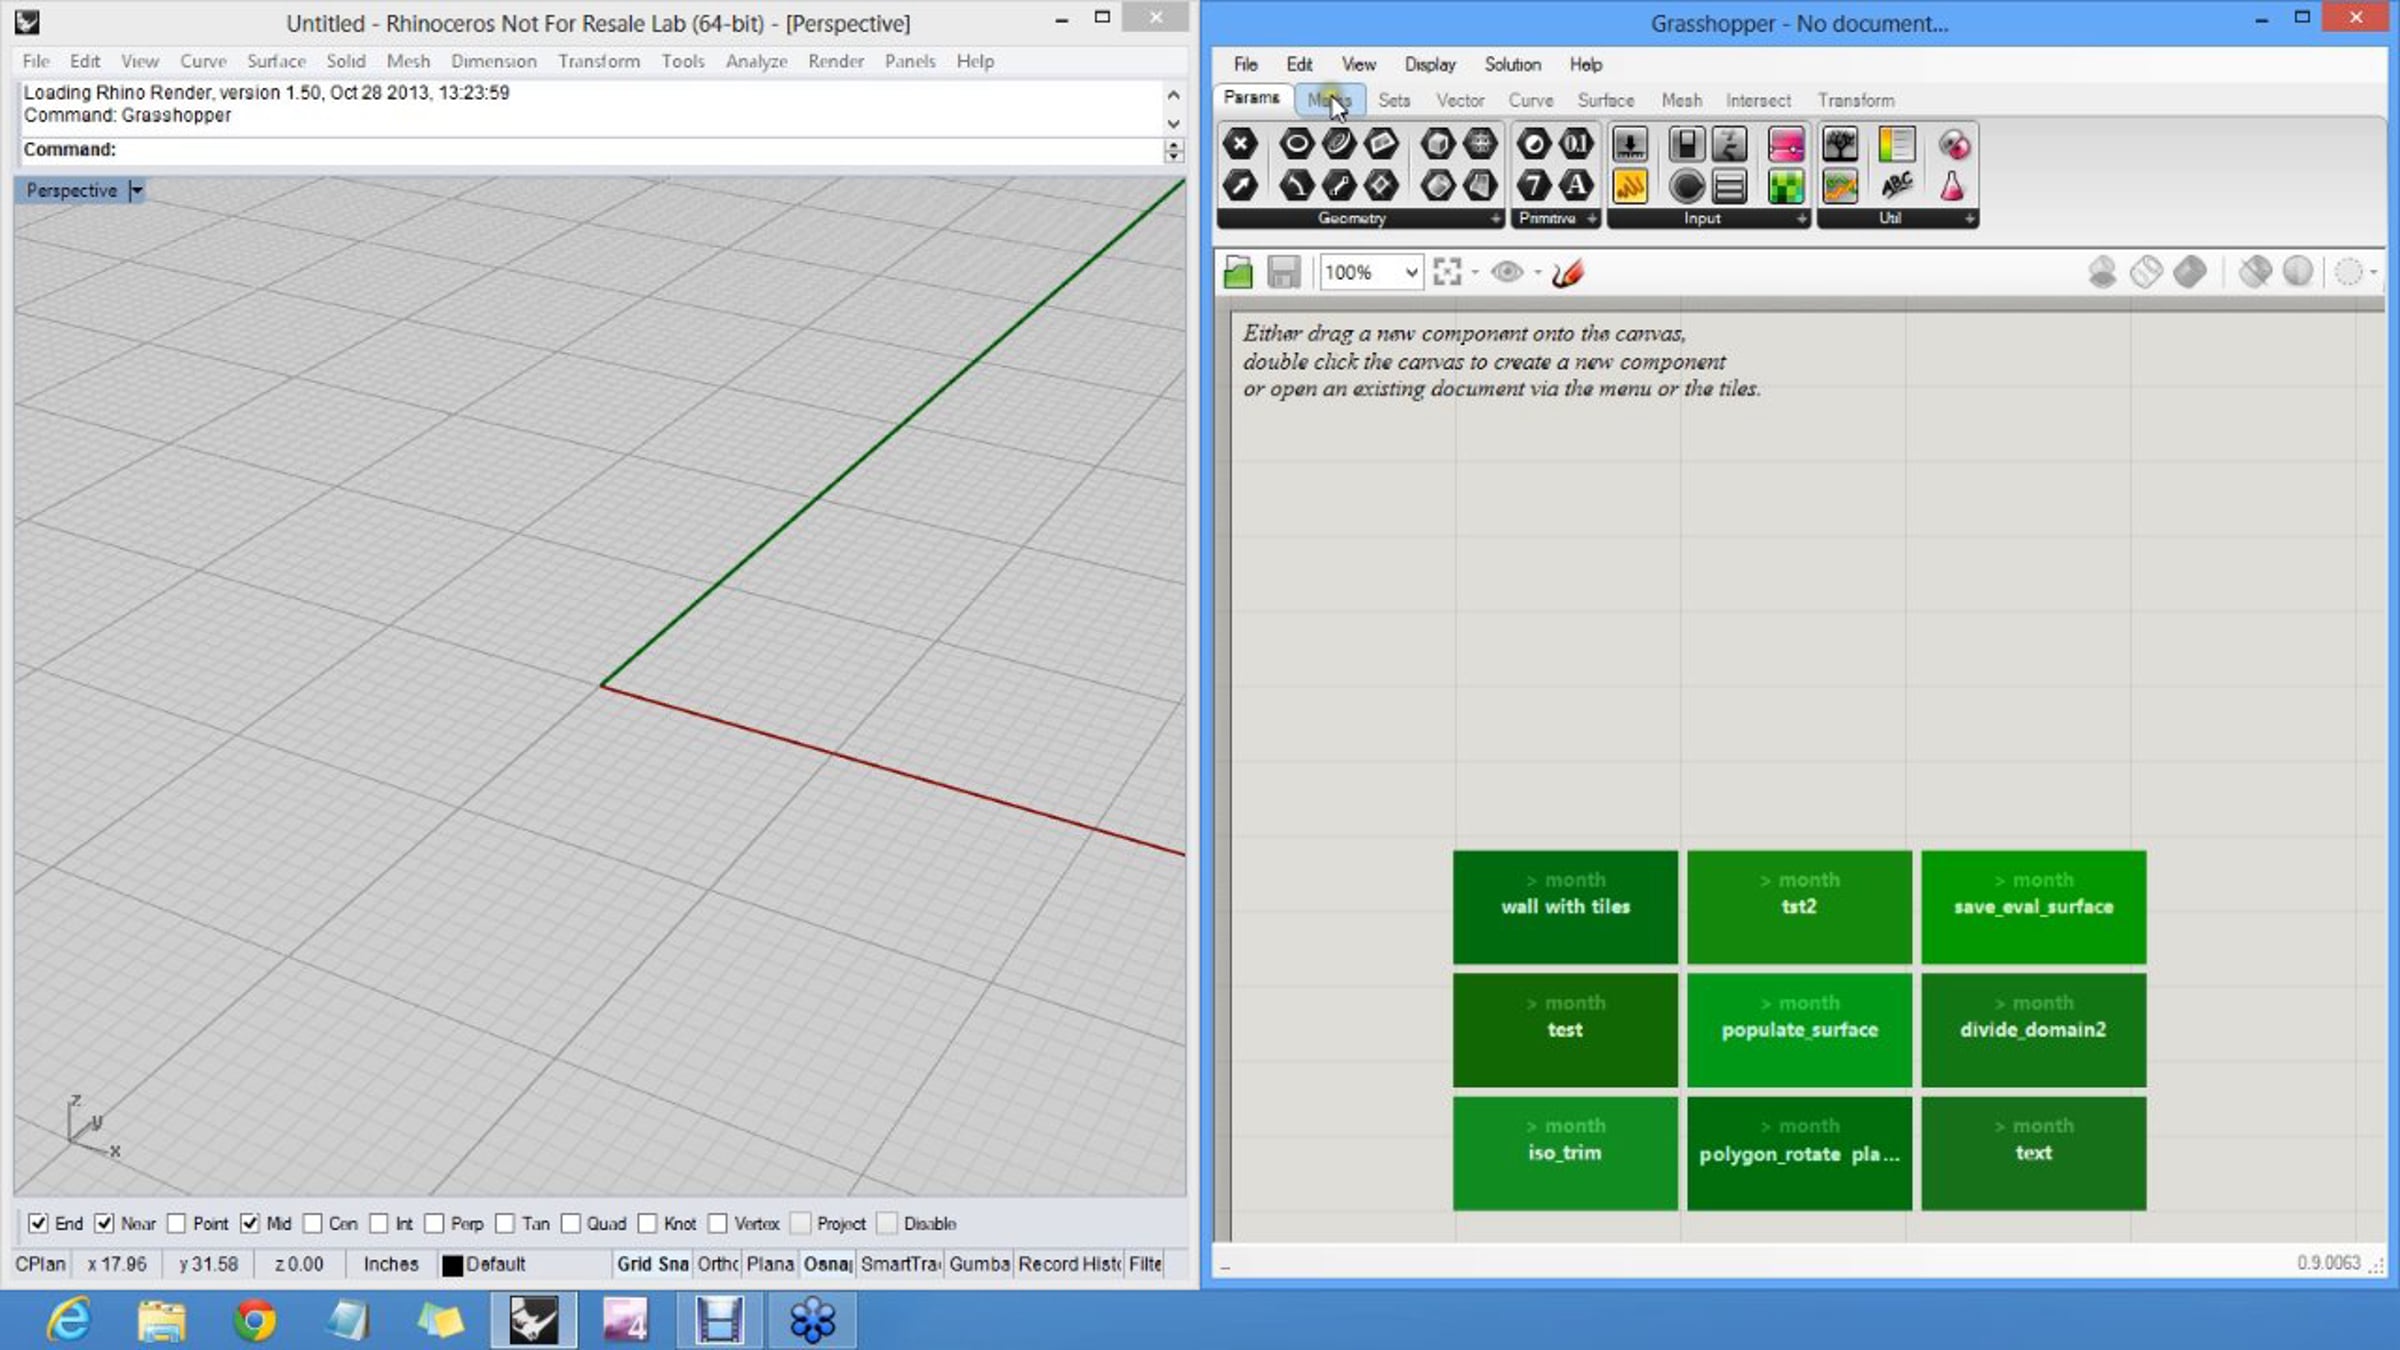Uncheck the Mid osnap checkbox

click(250, 1223)
